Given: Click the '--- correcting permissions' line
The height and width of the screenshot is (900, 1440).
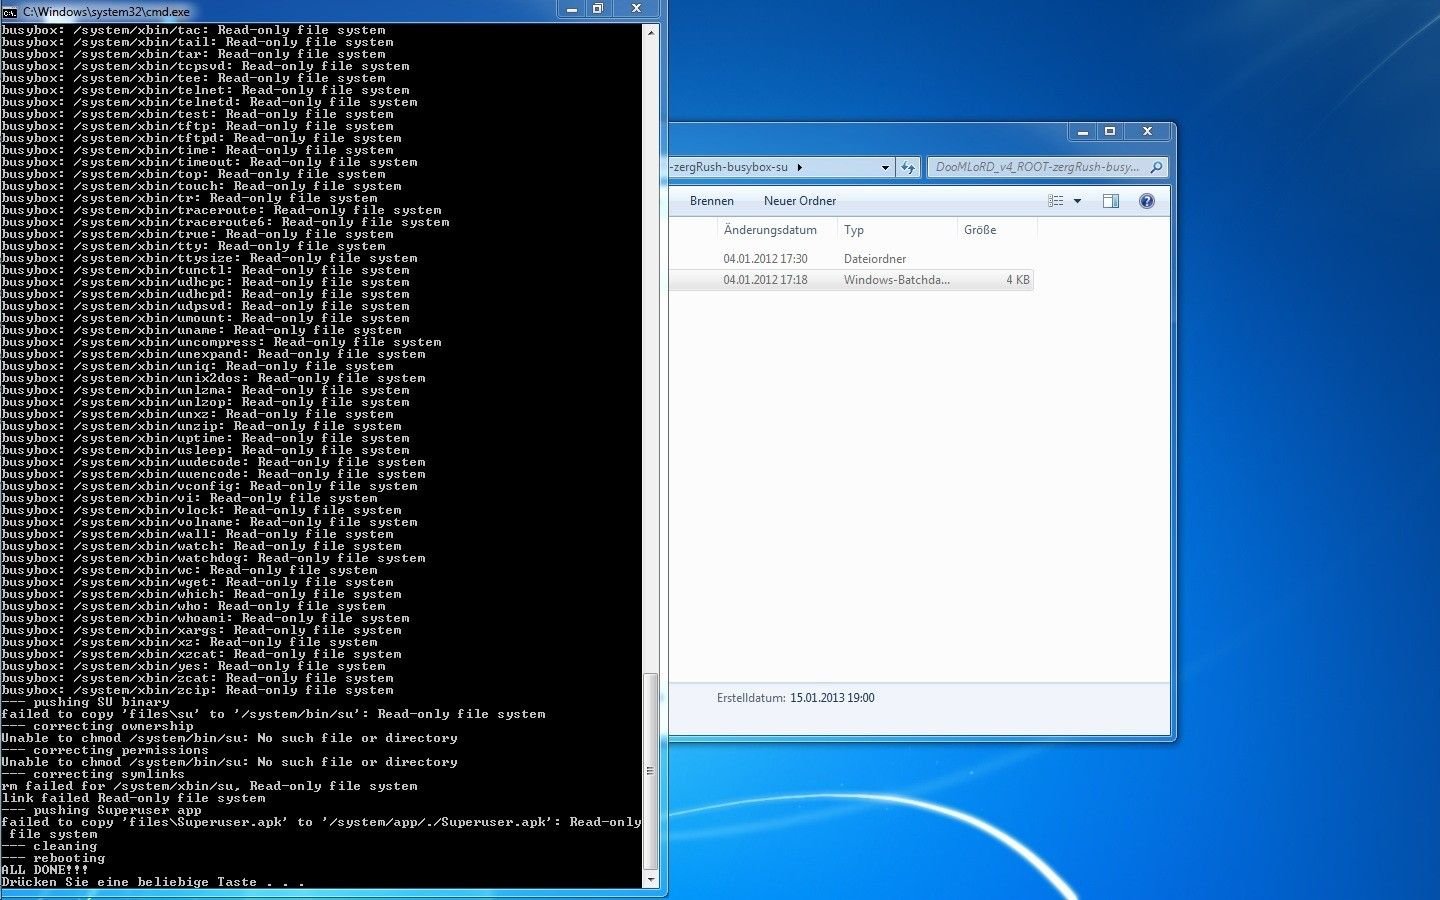Looking at the screenshot, I should [105, 750].
